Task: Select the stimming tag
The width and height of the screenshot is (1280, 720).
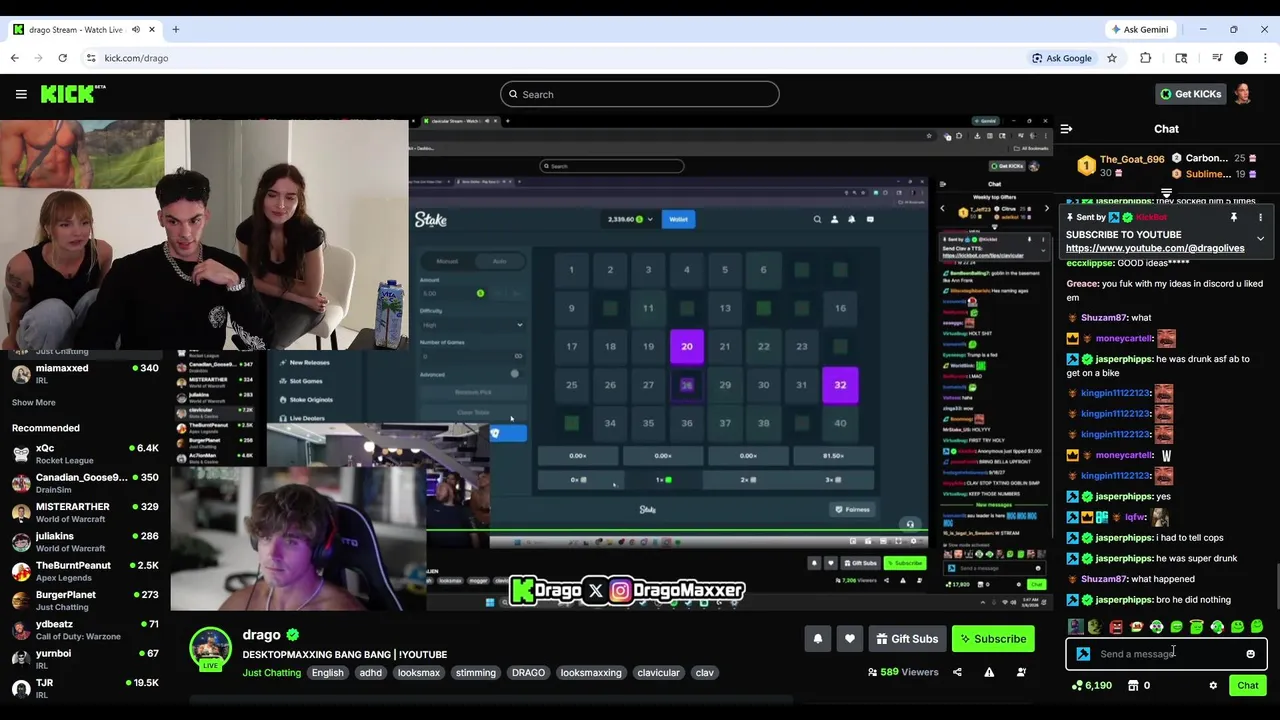Action: coord(476,673)
